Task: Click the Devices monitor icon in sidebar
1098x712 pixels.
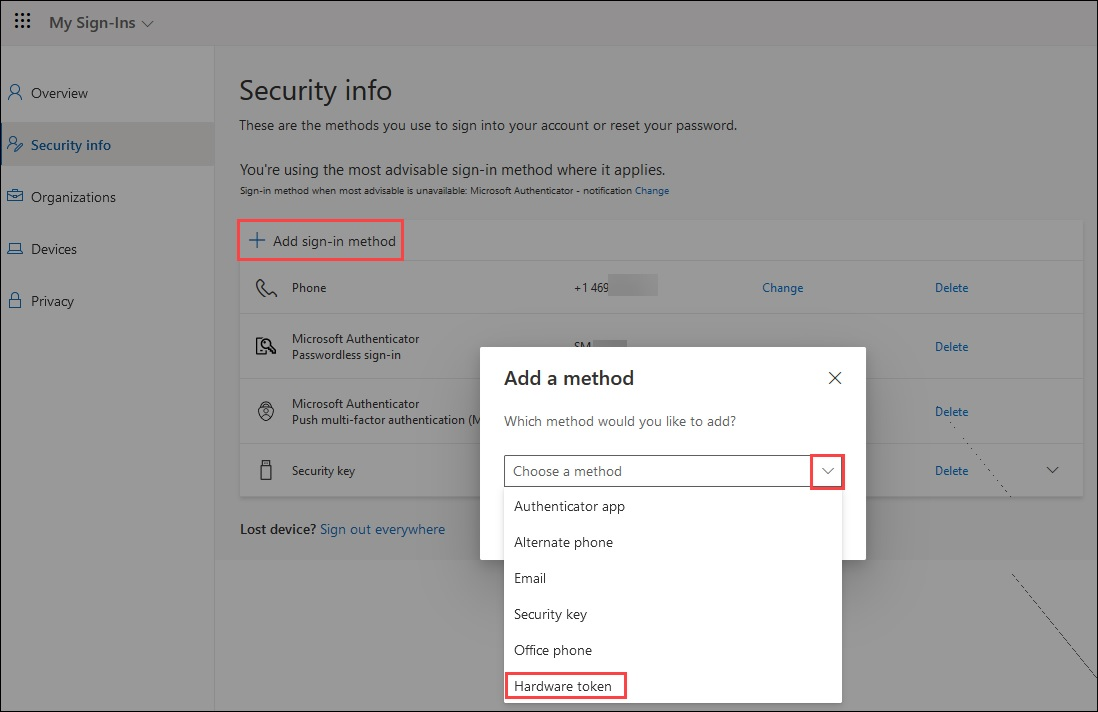Action: [14, 248]
